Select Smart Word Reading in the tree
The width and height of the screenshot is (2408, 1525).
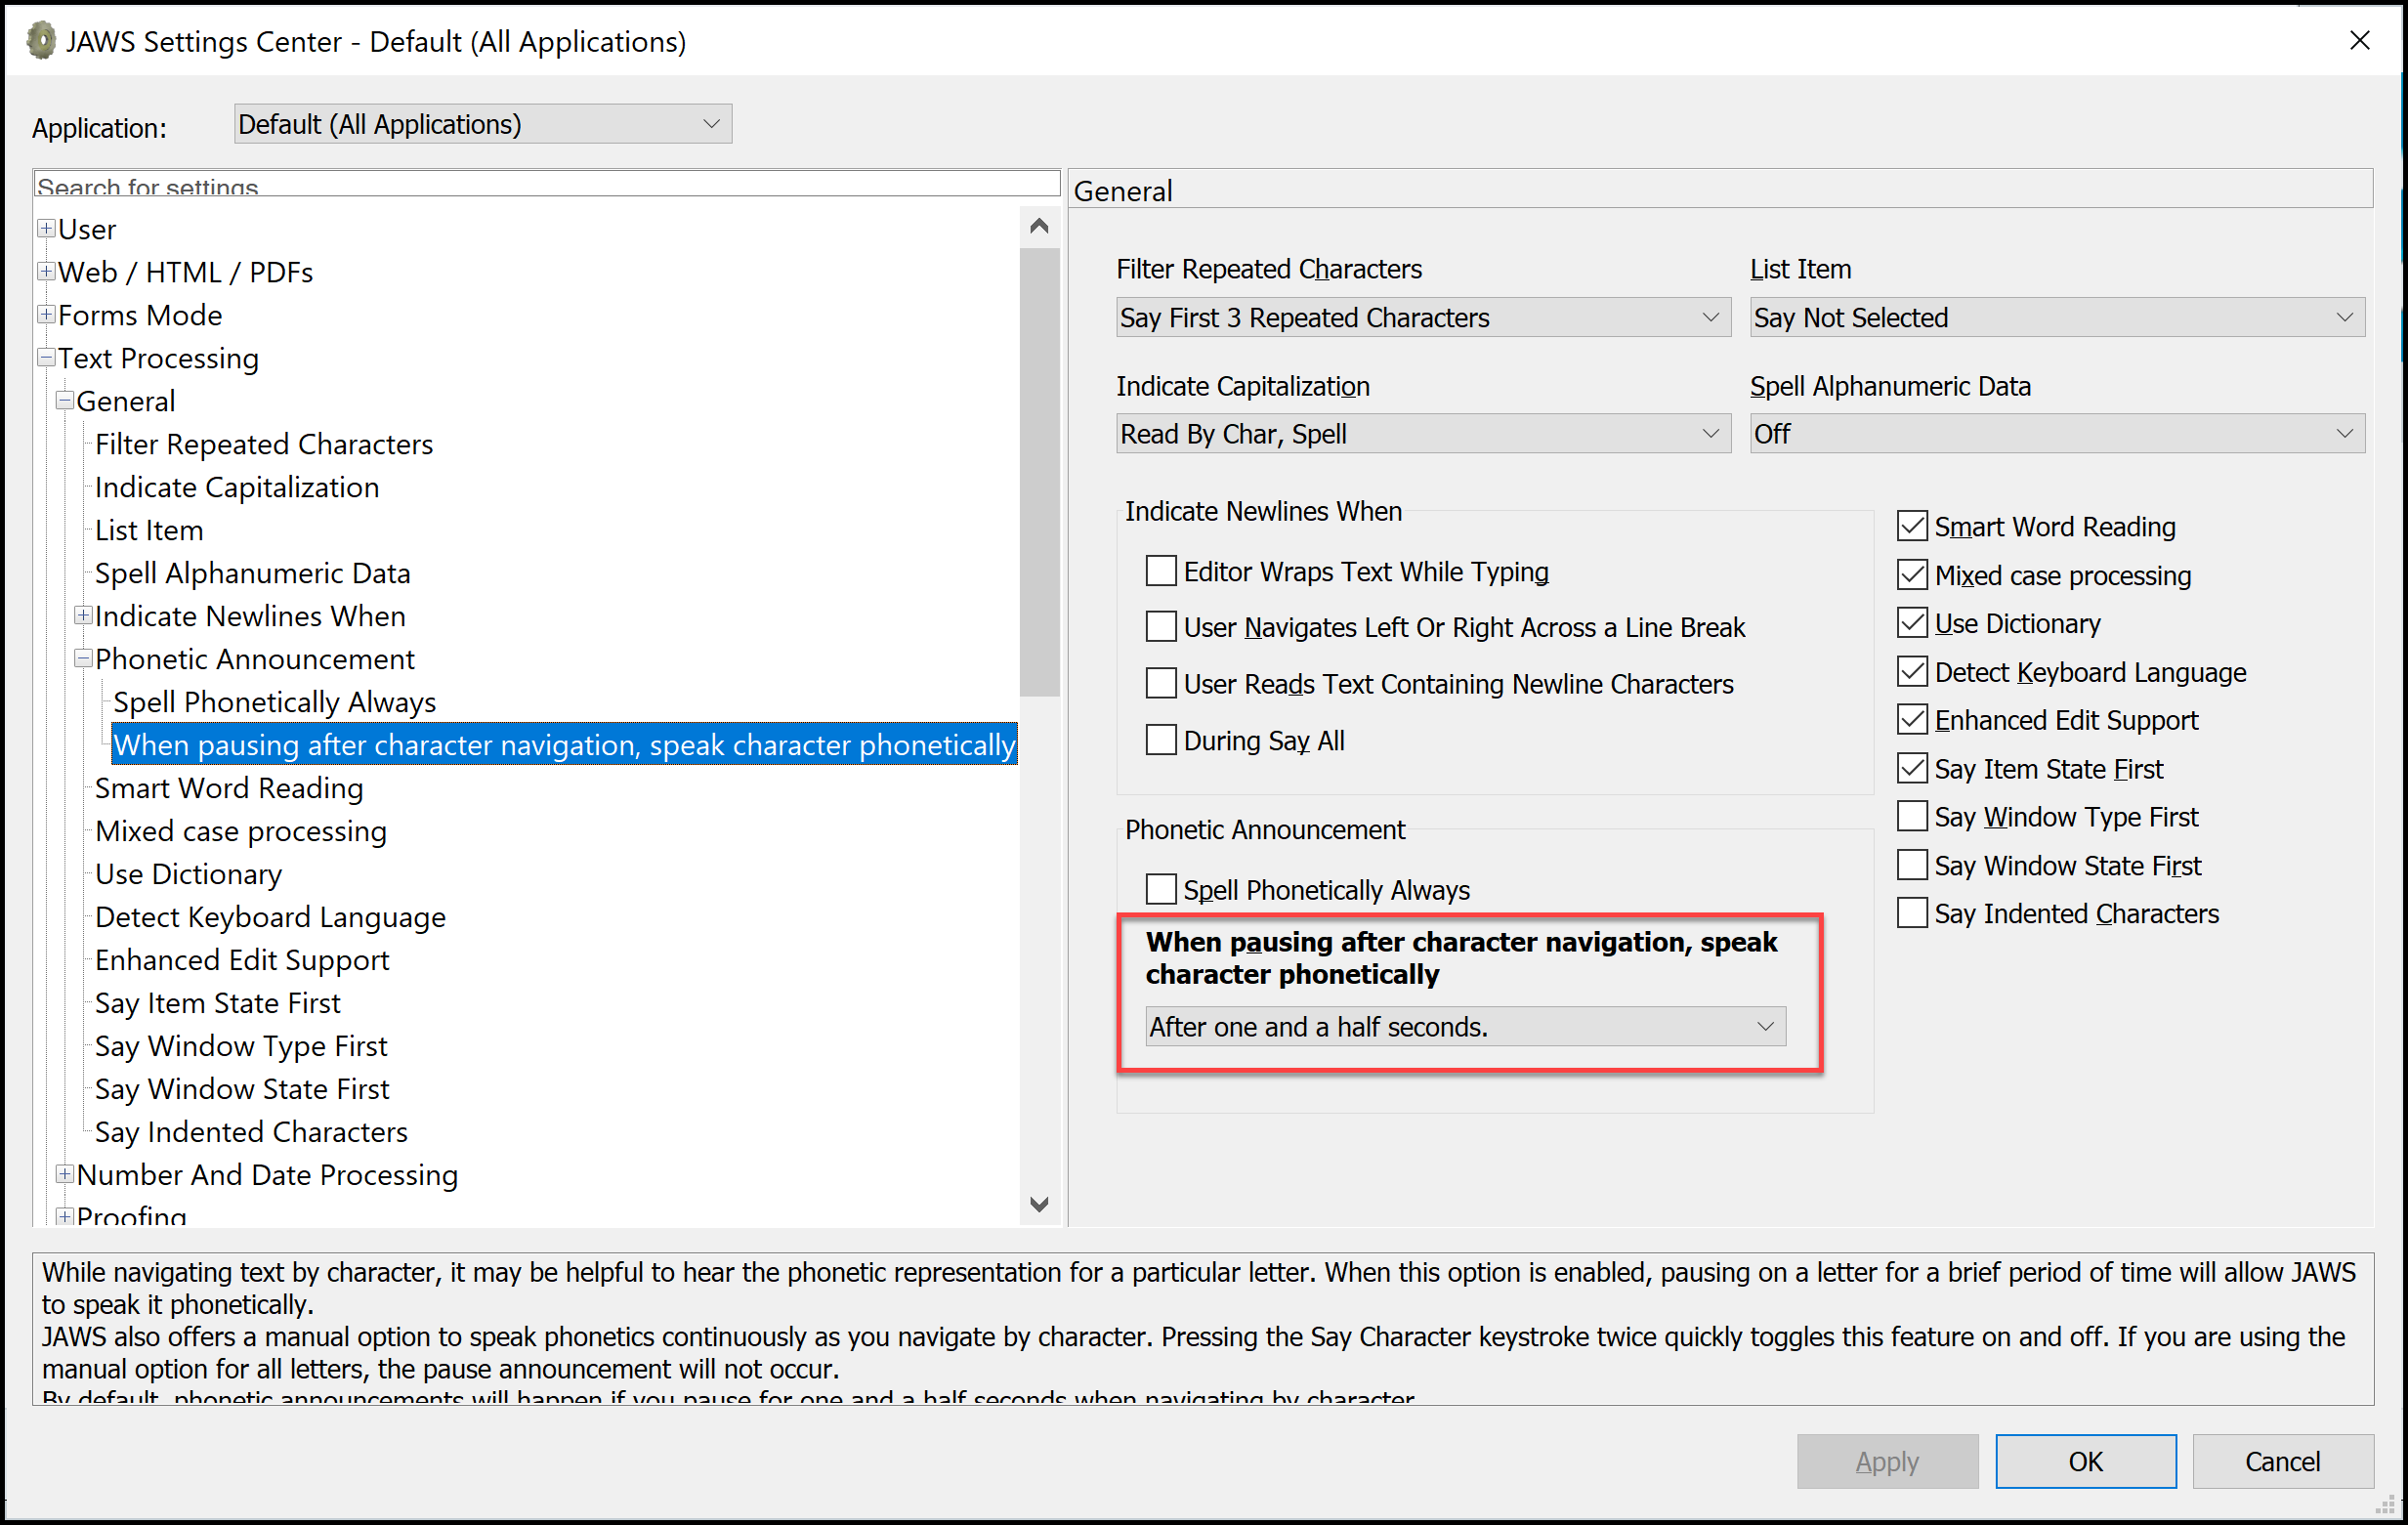229,788
